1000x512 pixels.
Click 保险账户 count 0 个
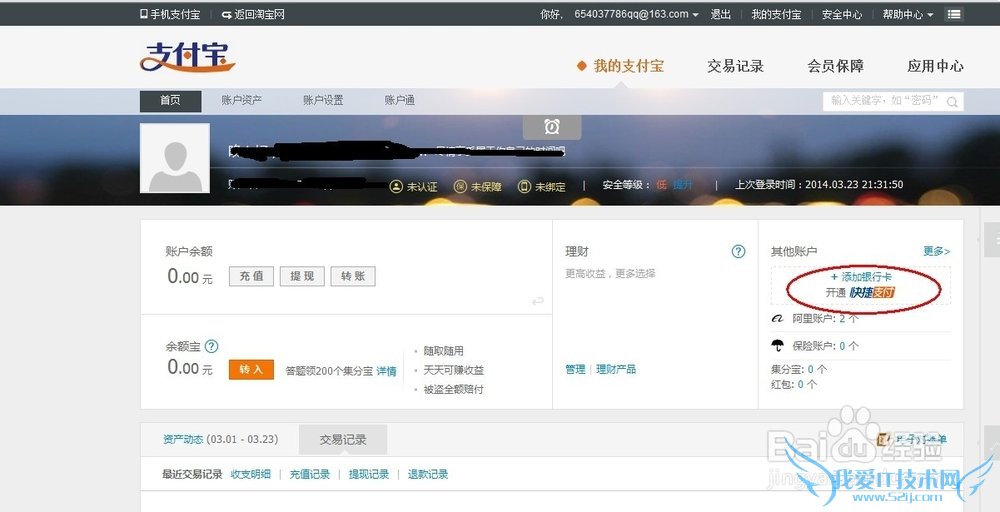pyautogui.click(x=849, y=346)
